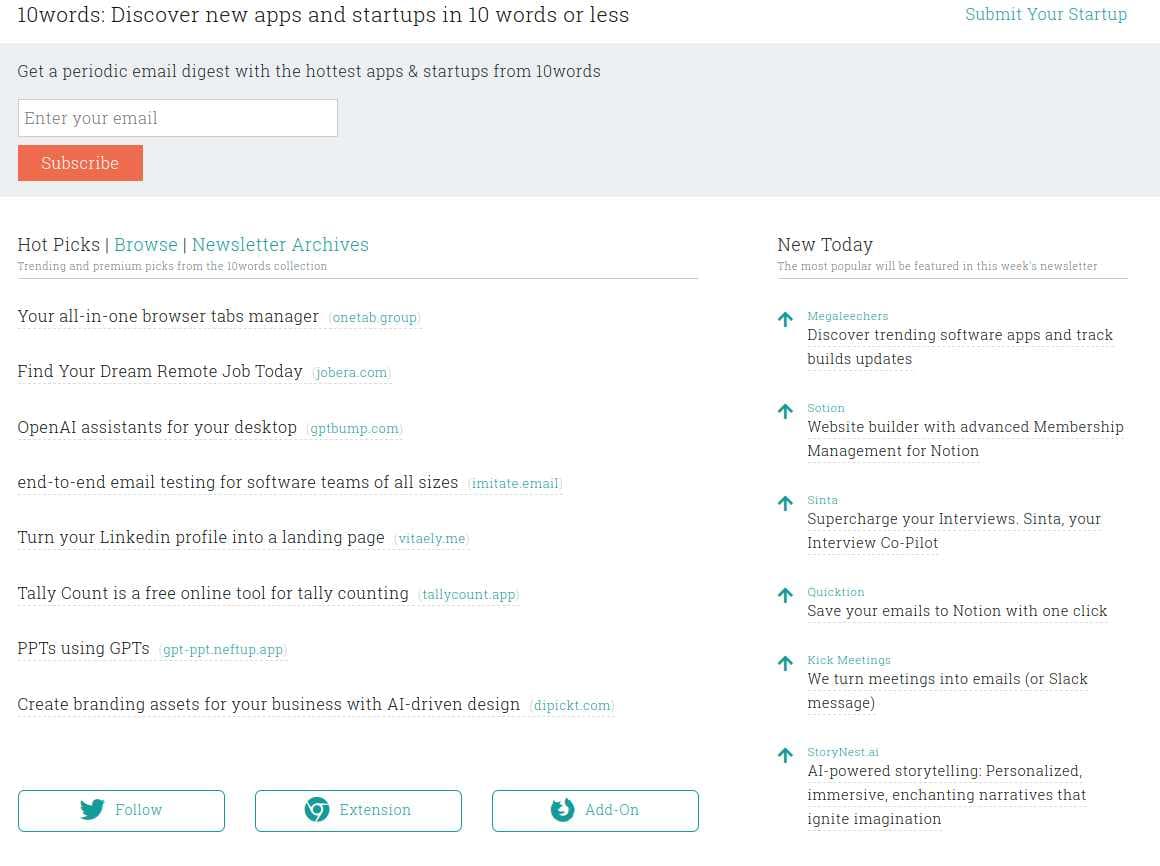
Task: Upvote the Sotion entry arrow
Action: [785, 412]
